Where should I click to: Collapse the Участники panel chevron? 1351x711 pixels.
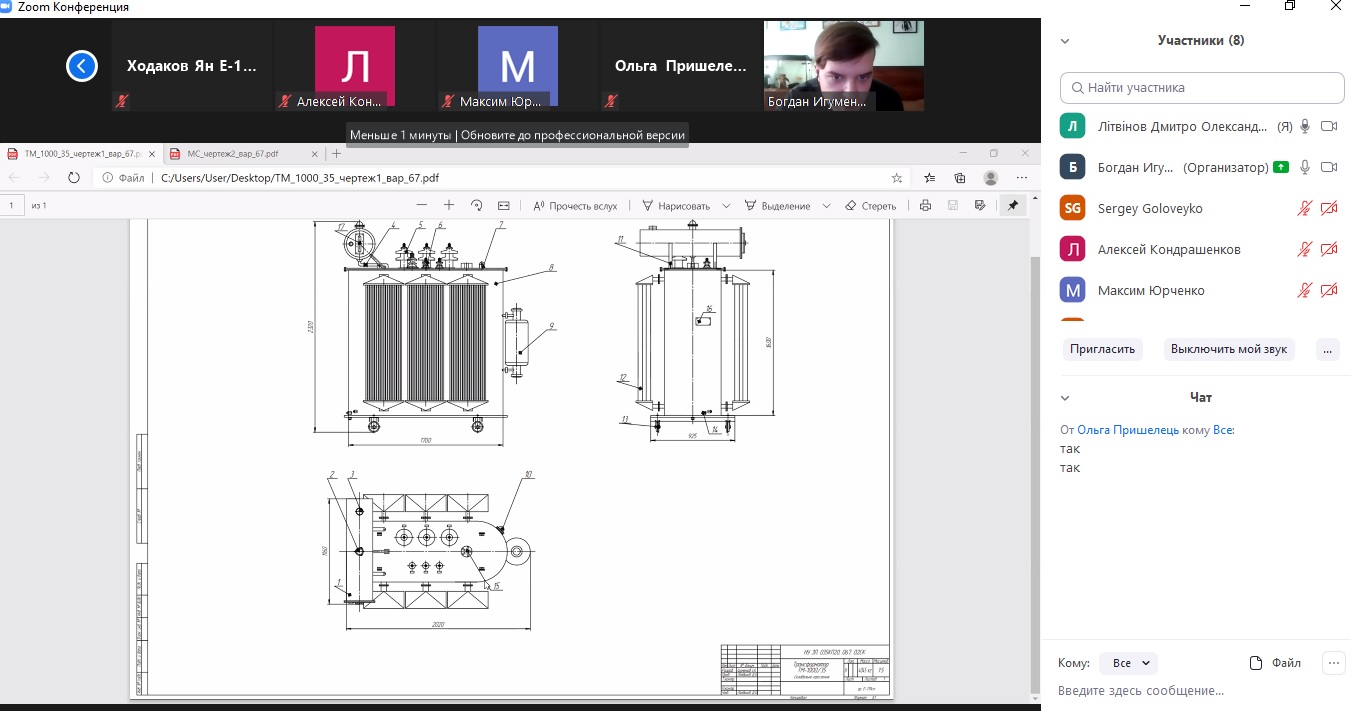(x=1065, y=41)
